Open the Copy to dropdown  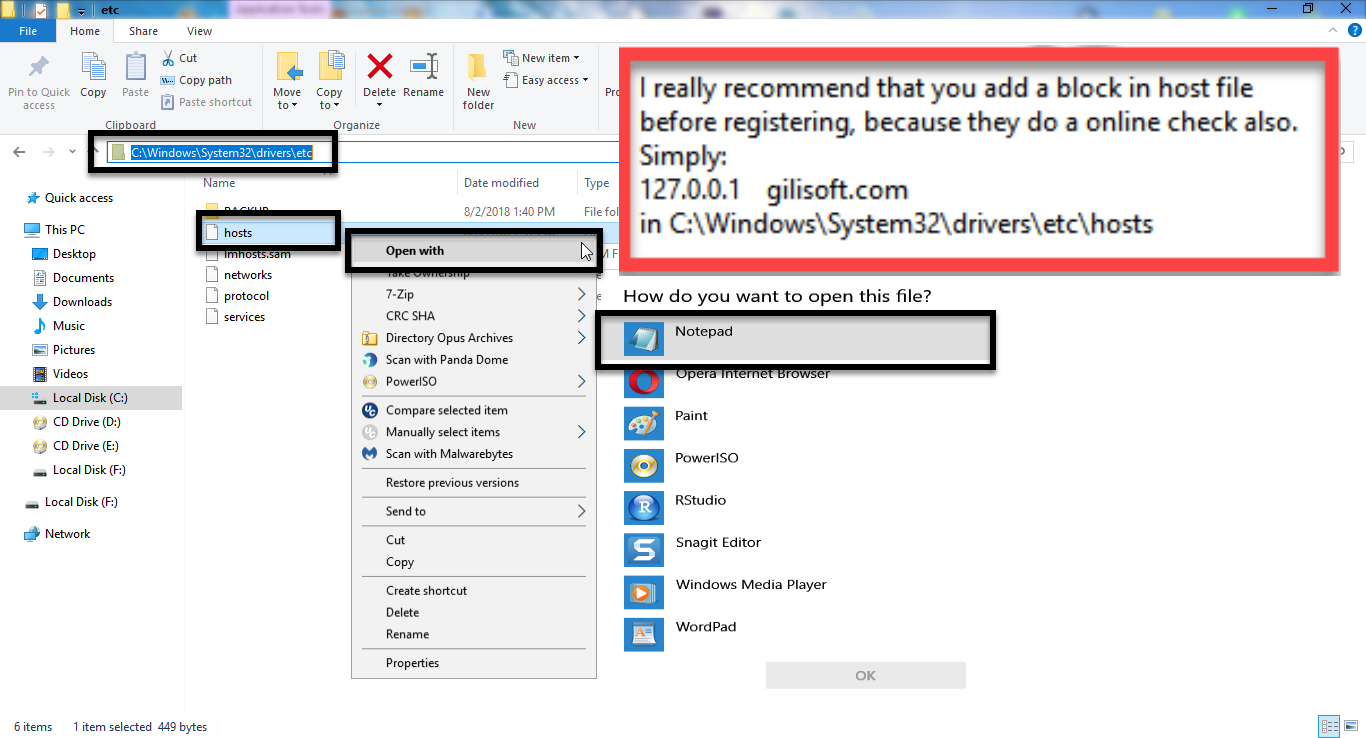[329, 98]
